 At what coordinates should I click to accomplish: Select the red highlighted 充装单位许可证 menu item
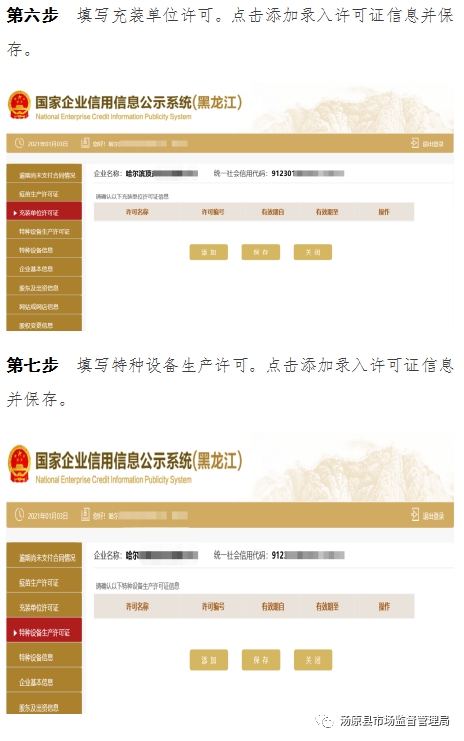pyautogui.click(x=44, y=212)
